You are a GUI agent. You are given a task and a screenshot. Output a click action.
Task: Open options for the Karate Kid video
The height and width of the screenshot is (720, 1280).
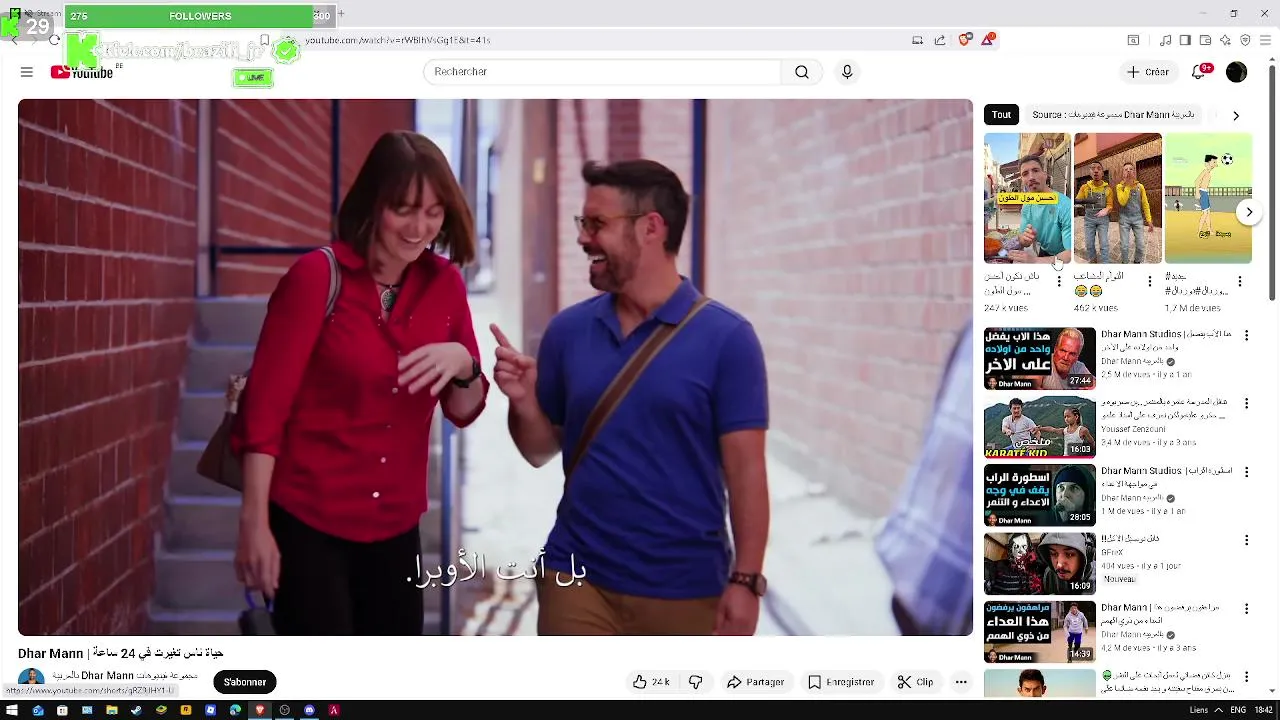[1246, 404]
